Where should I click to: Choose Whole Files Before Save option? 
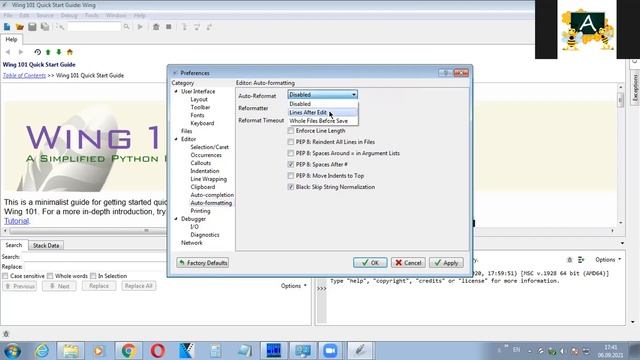[x=323, y=121]
